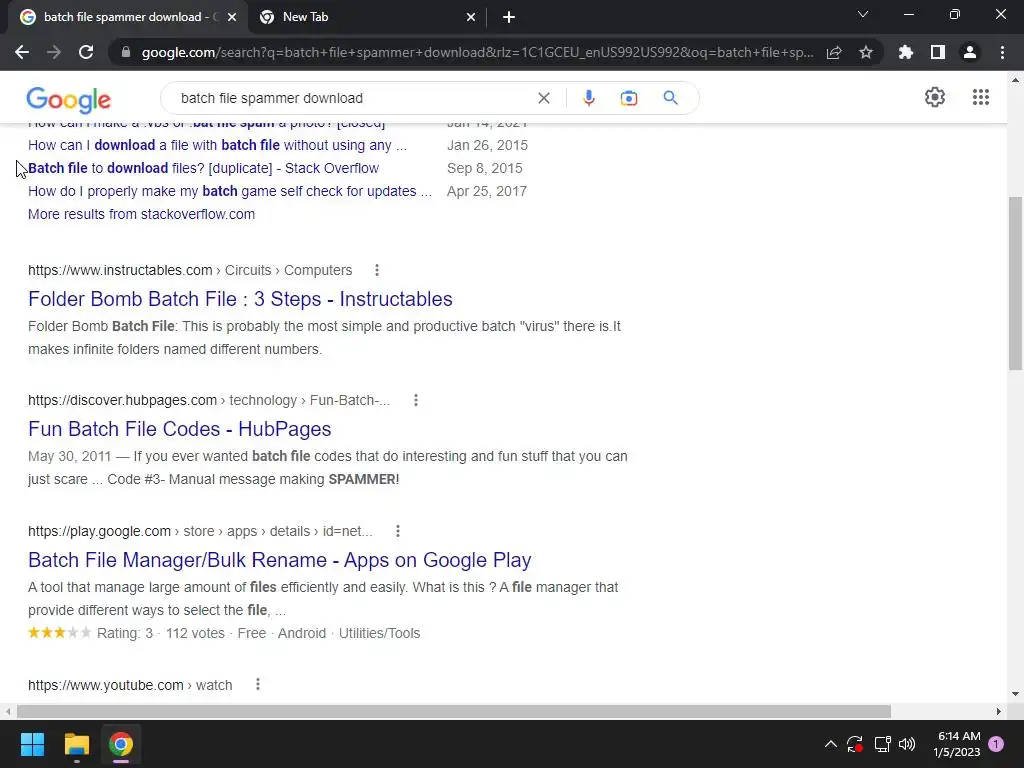Open Folder Bomb Batch File result

[240, 298]
